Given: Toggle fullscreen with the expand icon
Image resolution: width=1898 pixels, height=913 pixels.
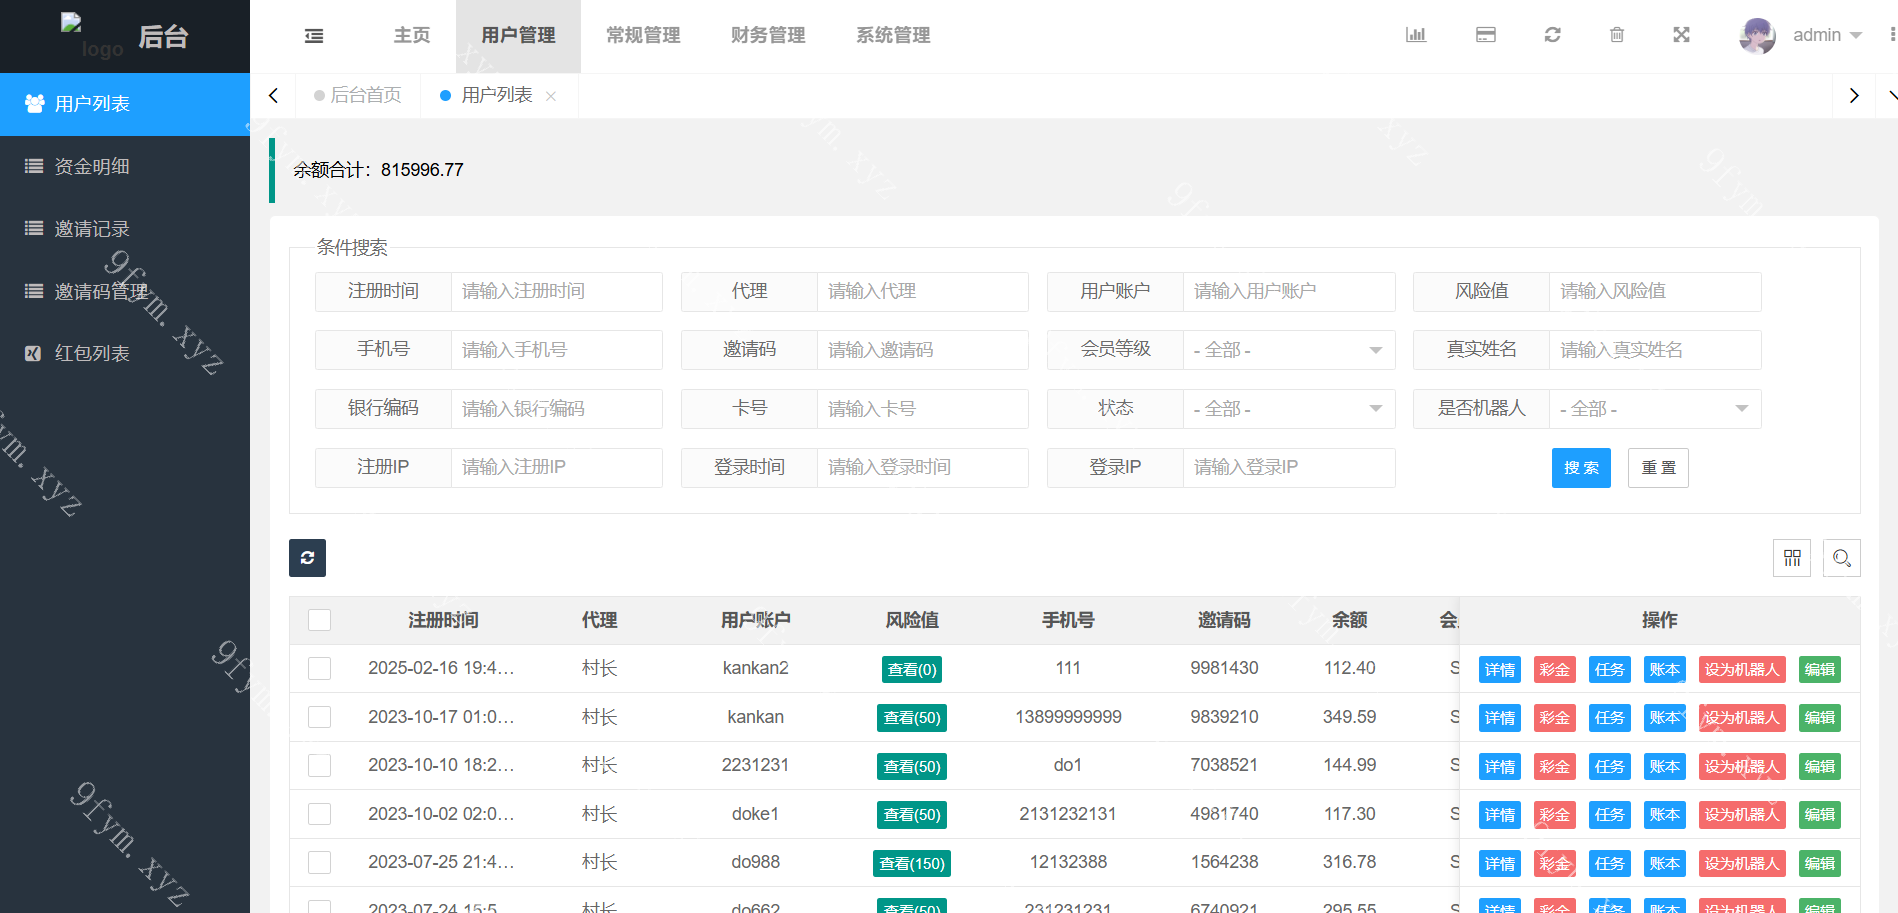Looking at the screenshot, I should pos(1682,35).
